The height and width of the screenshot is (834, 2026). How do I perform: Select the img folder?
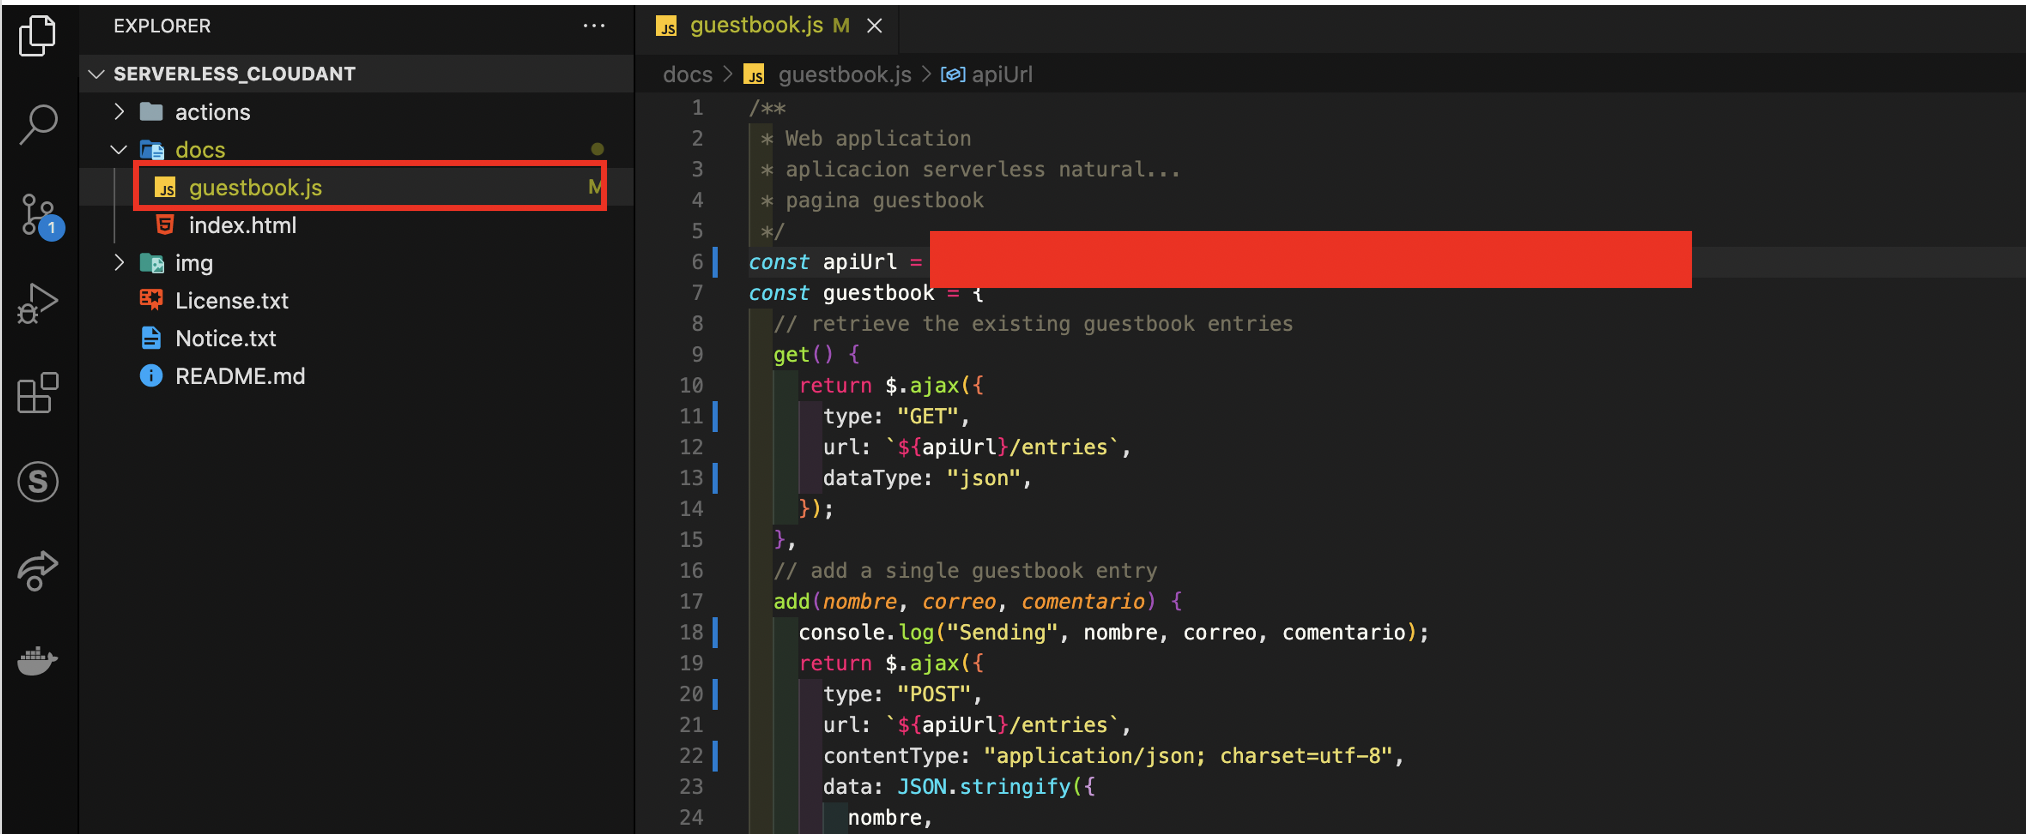click(x=194, y=263)
